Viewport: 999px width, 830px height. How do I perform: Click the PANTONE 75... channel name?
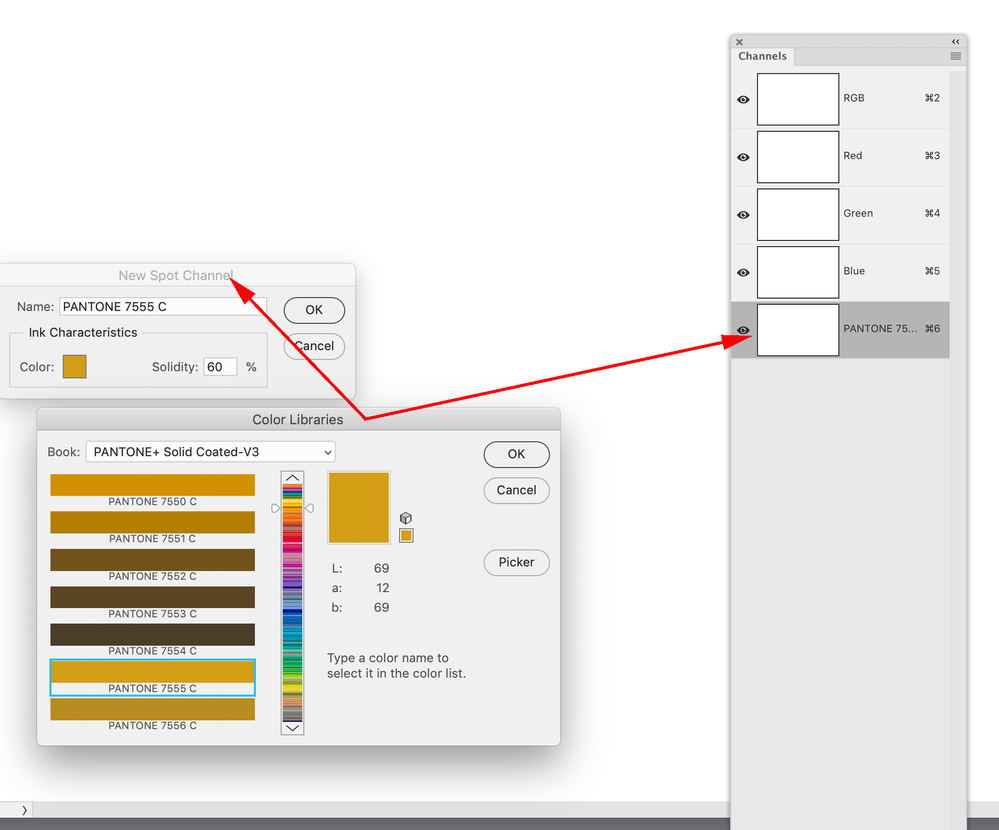tap(880, 329)
